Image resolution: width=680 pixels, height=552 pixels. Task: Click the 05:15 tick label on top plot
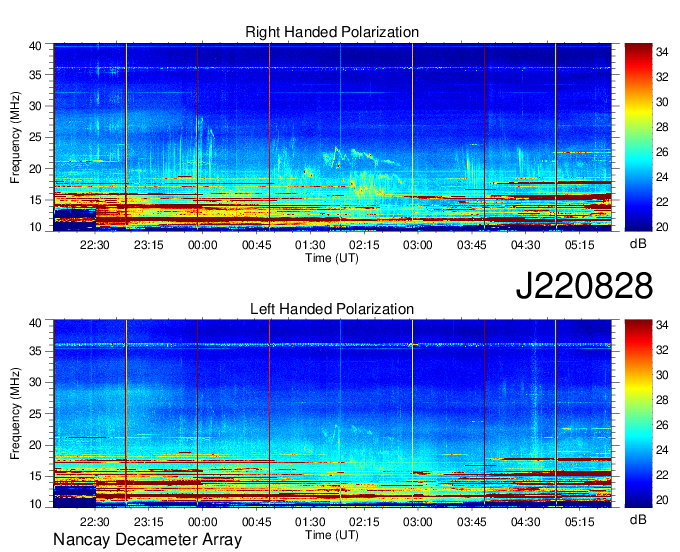(579, 245)
